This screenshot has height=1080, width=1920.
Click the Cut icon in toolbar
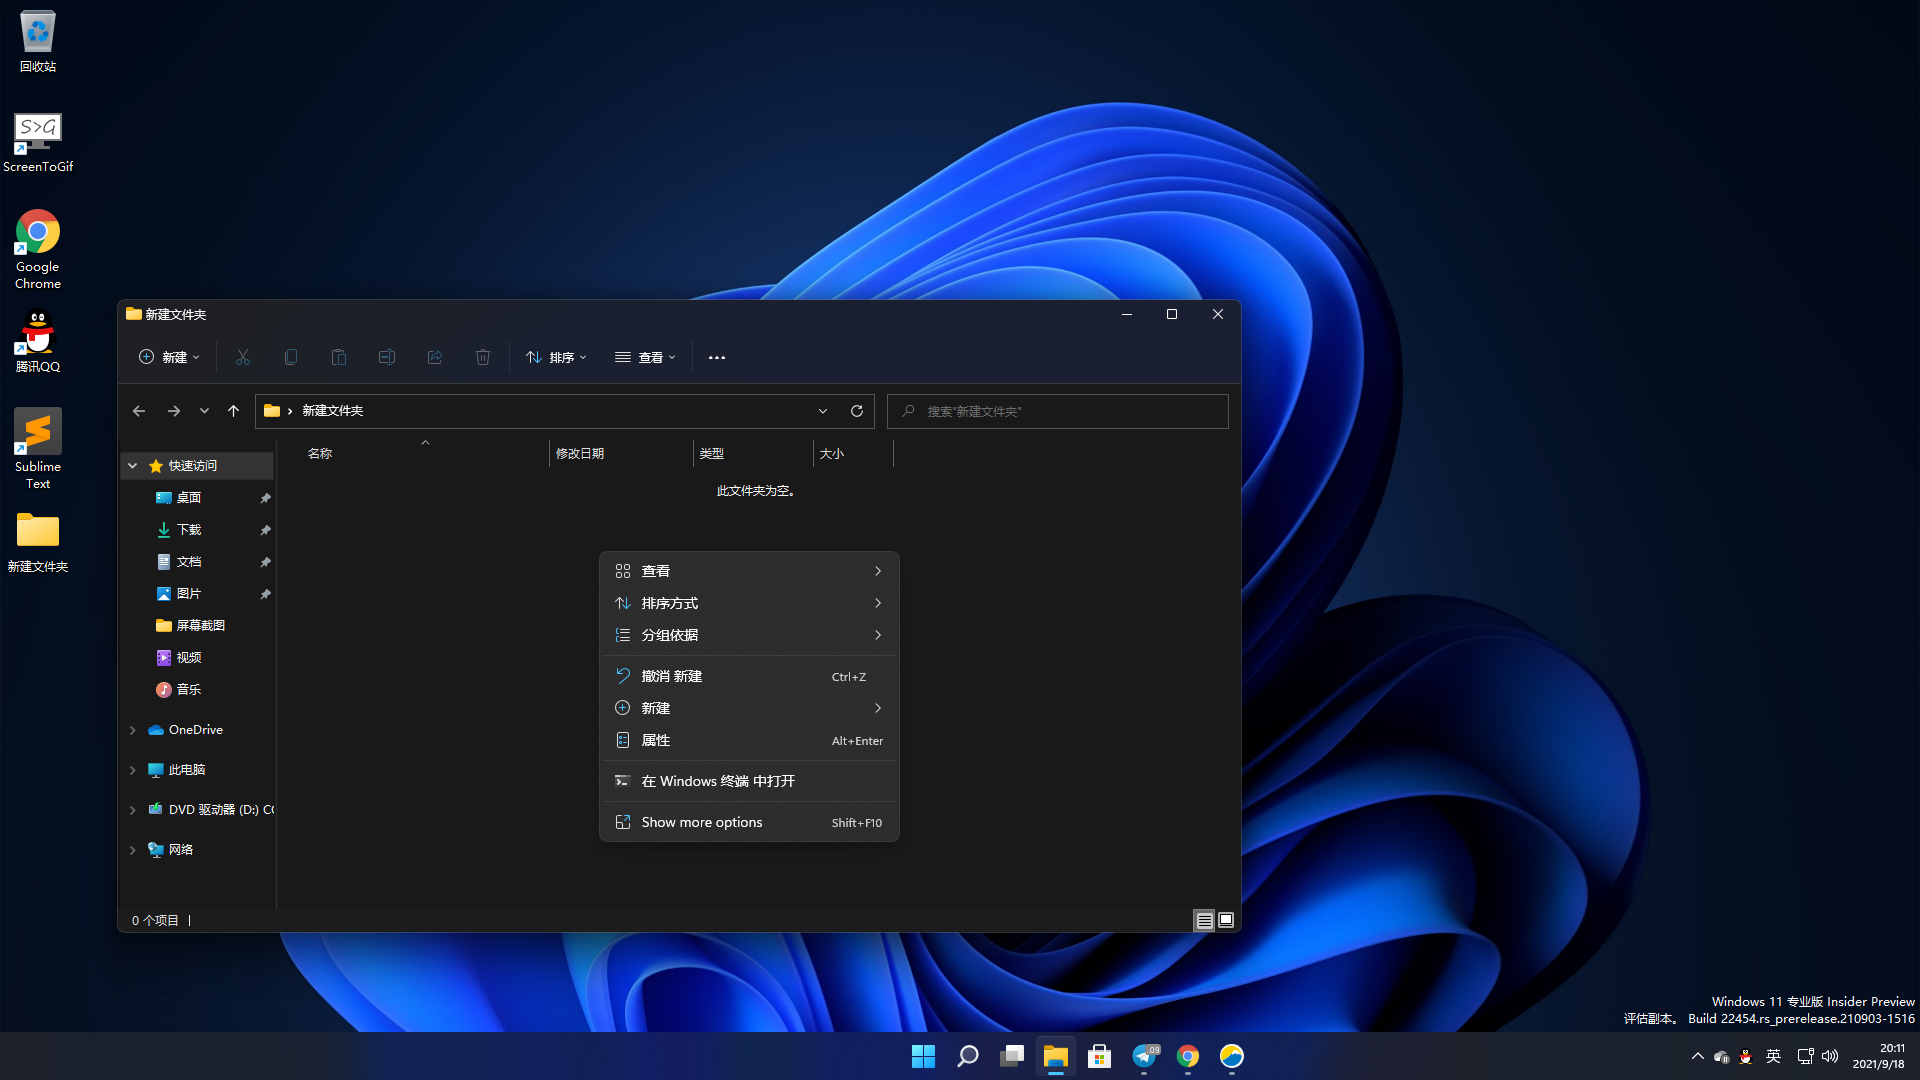243,357
